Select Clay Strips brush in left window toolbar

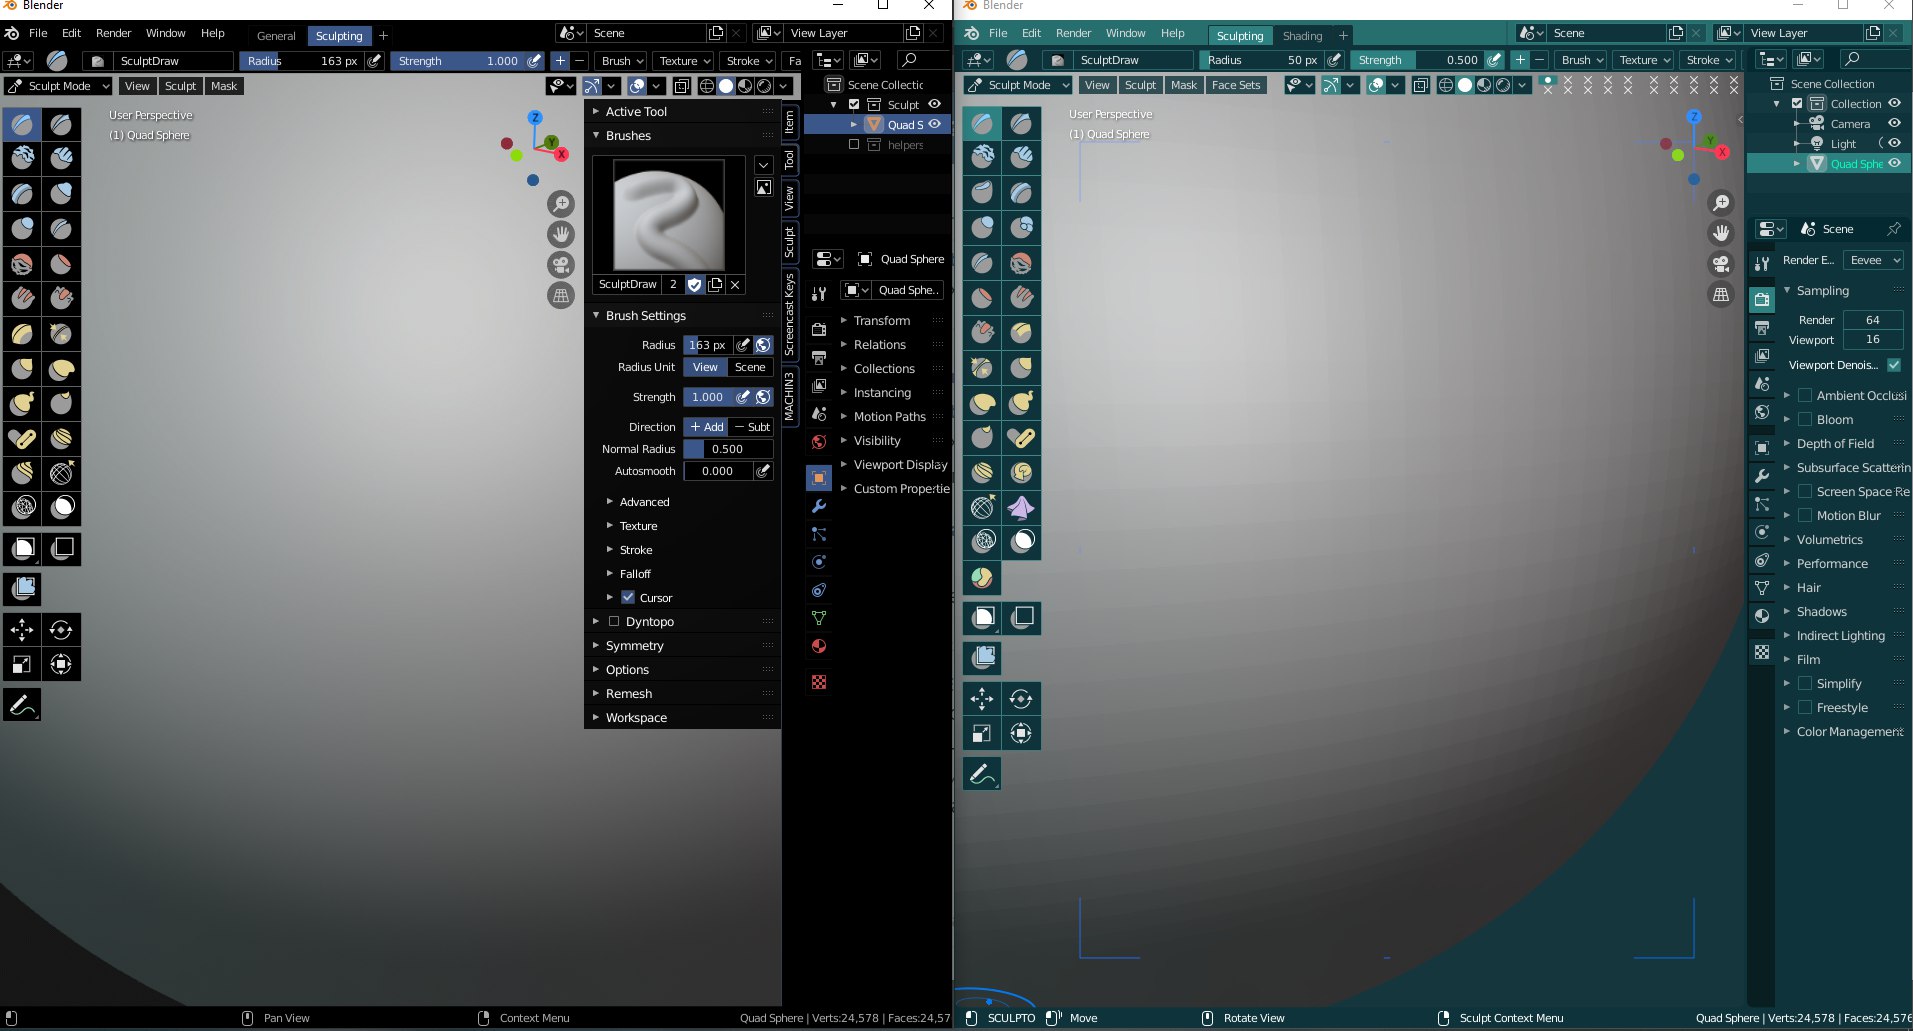(x=61, y=159)
